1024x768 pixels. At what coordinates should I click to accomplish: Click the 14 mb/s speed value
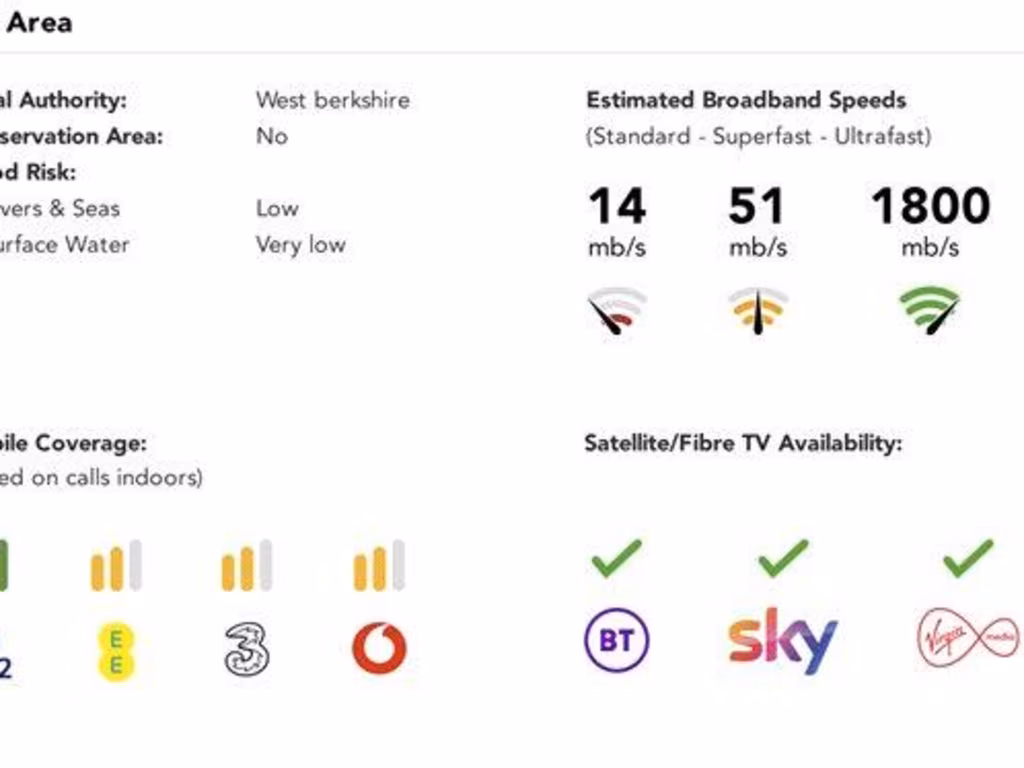(617, 208)
